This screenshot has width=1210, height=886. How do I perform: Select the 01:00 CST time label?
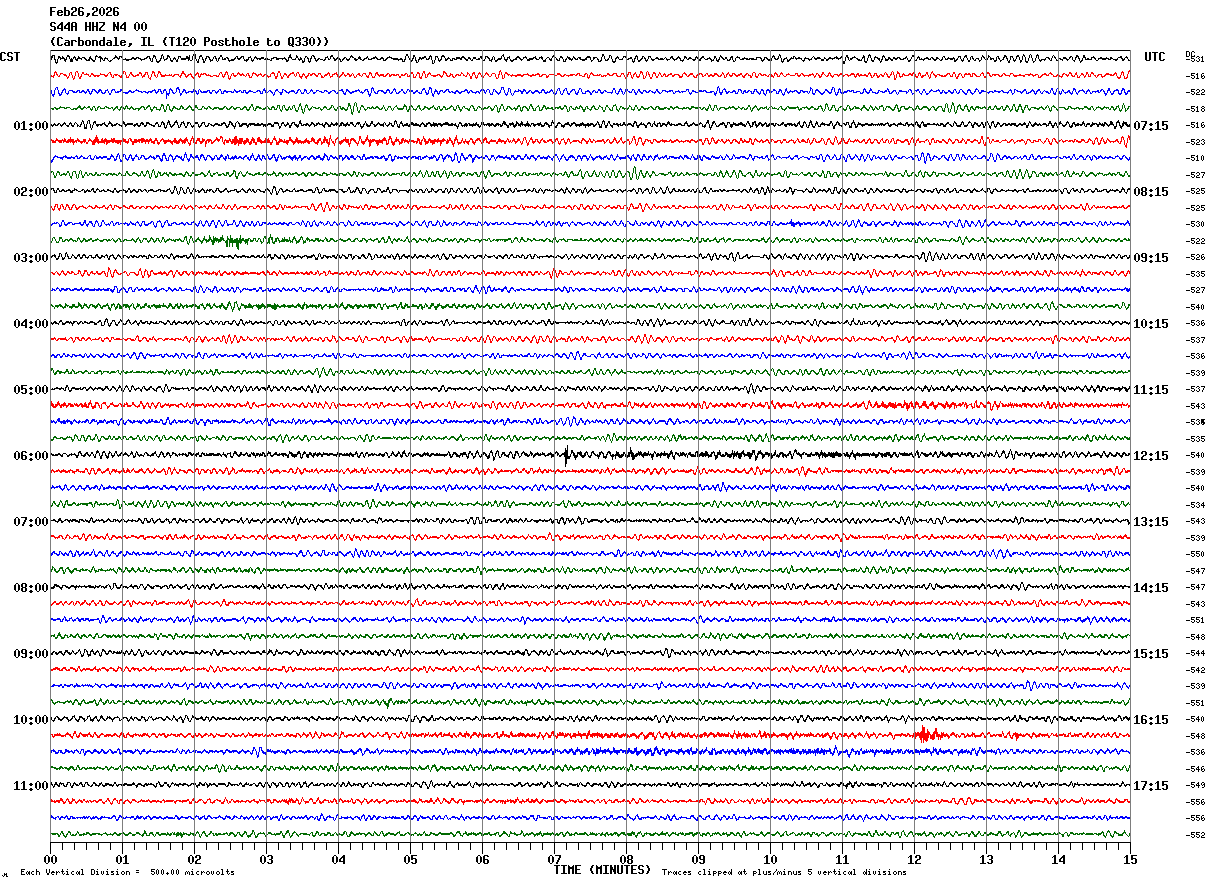(x=31, y=126)
